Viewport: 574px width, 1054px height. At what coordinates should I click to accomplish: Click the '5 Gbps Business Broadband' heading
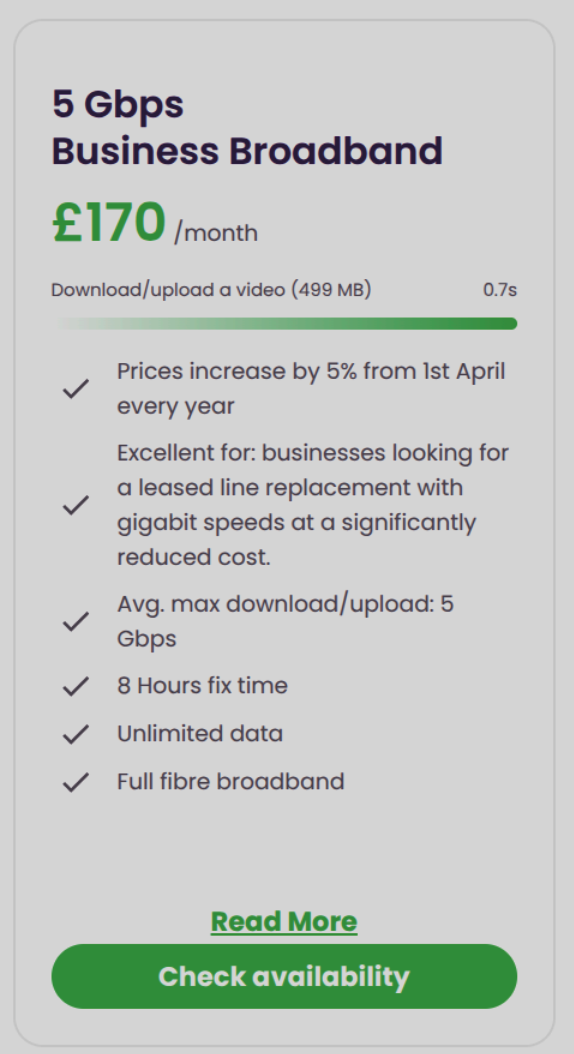(x=247, y=127)
